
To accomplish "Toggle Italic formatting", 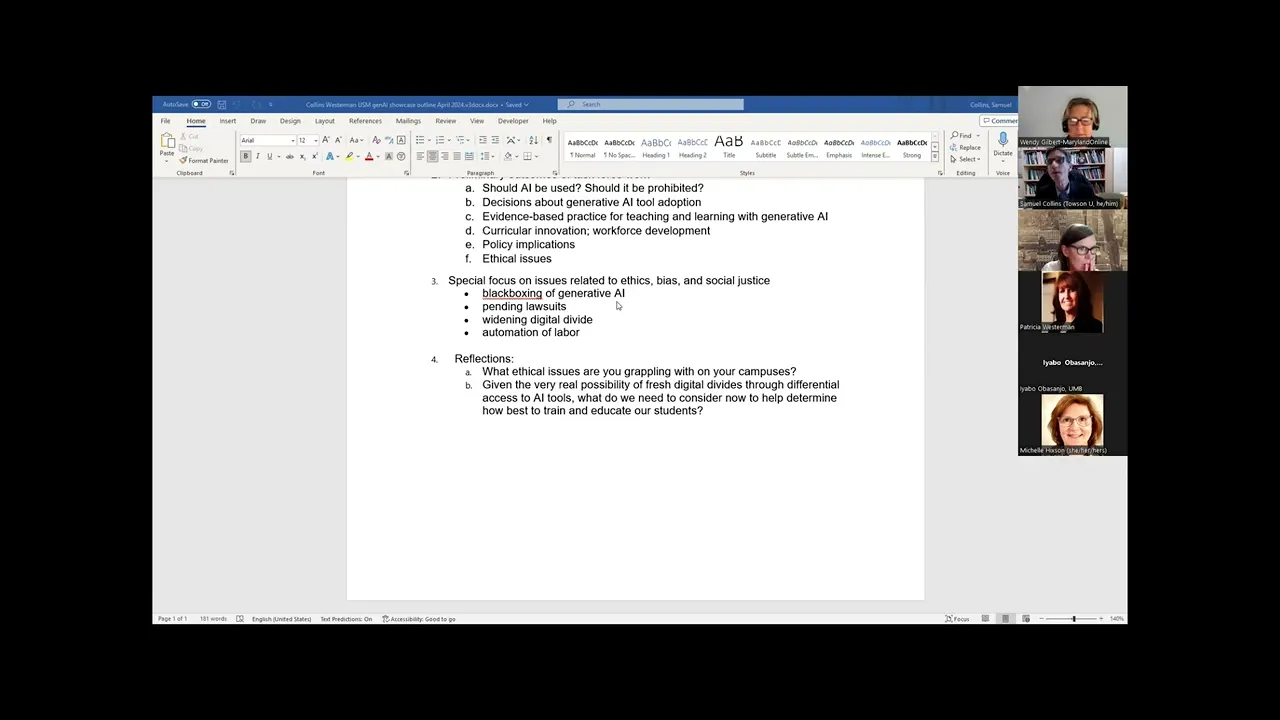I will 257,156.
